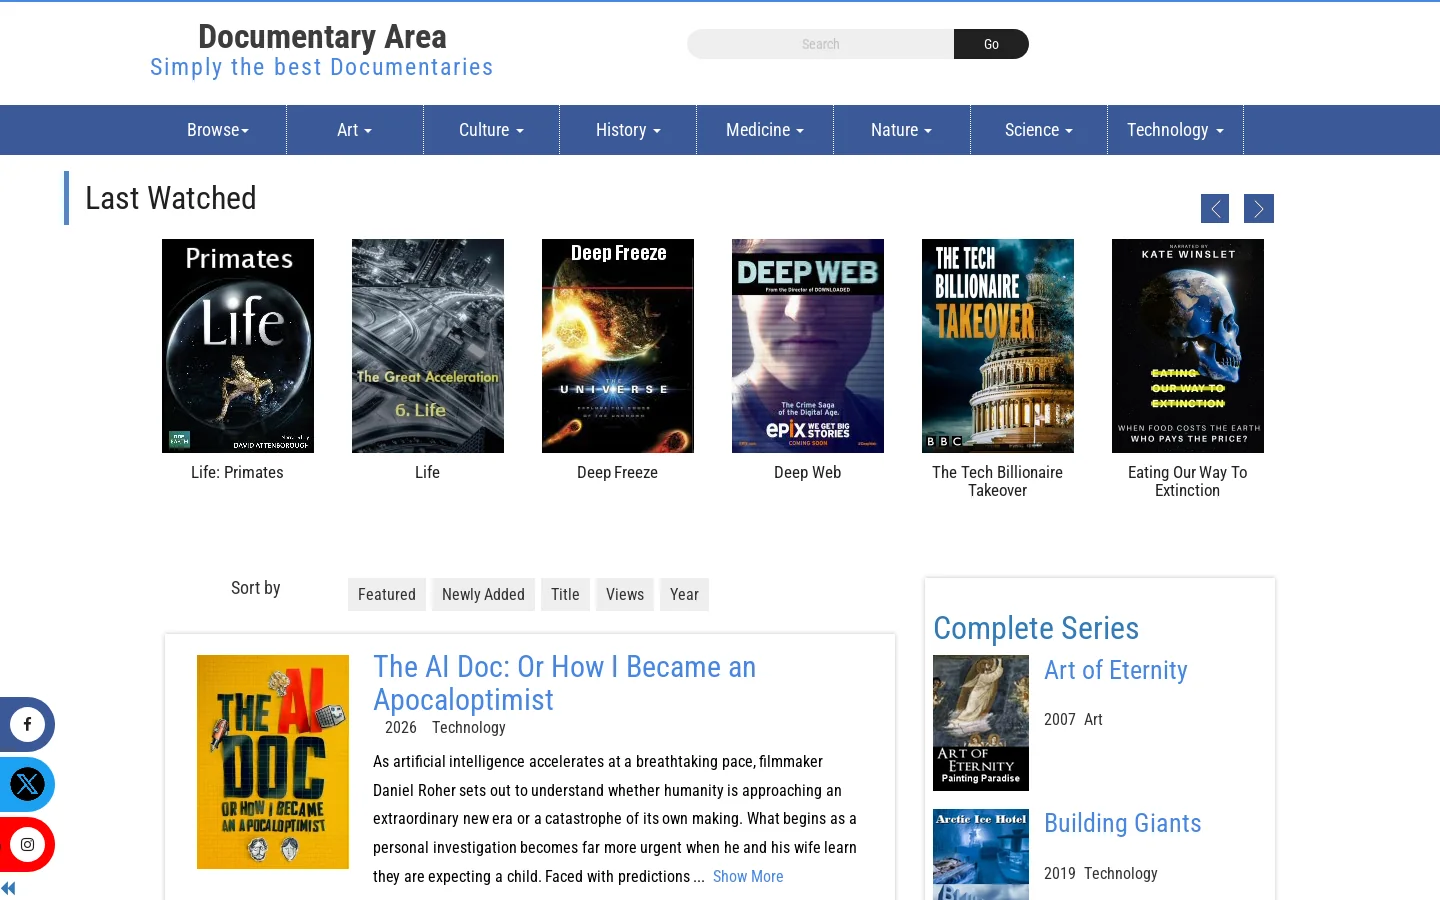1440x900 pixels.
Task: Click 'Eating Our Way To Extinction' caption
Action: point(1187,481)
